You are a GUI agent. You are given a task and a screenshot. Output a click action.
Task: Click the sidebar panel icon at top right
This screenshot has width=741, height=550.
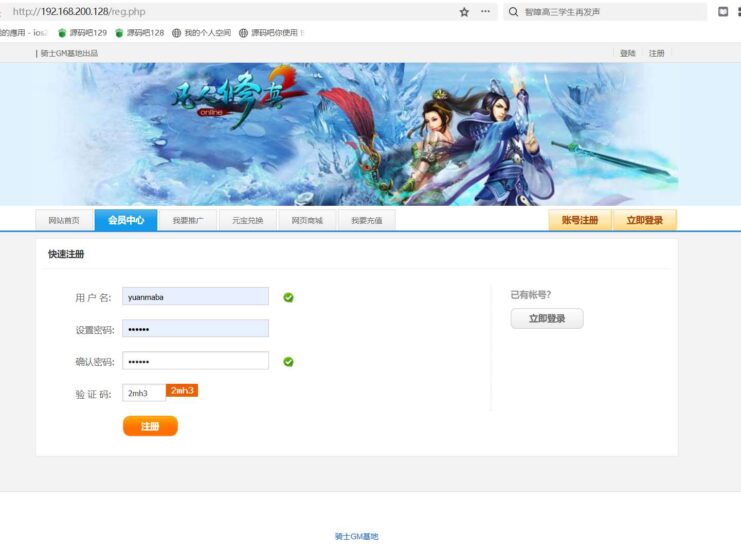(723, 12)
